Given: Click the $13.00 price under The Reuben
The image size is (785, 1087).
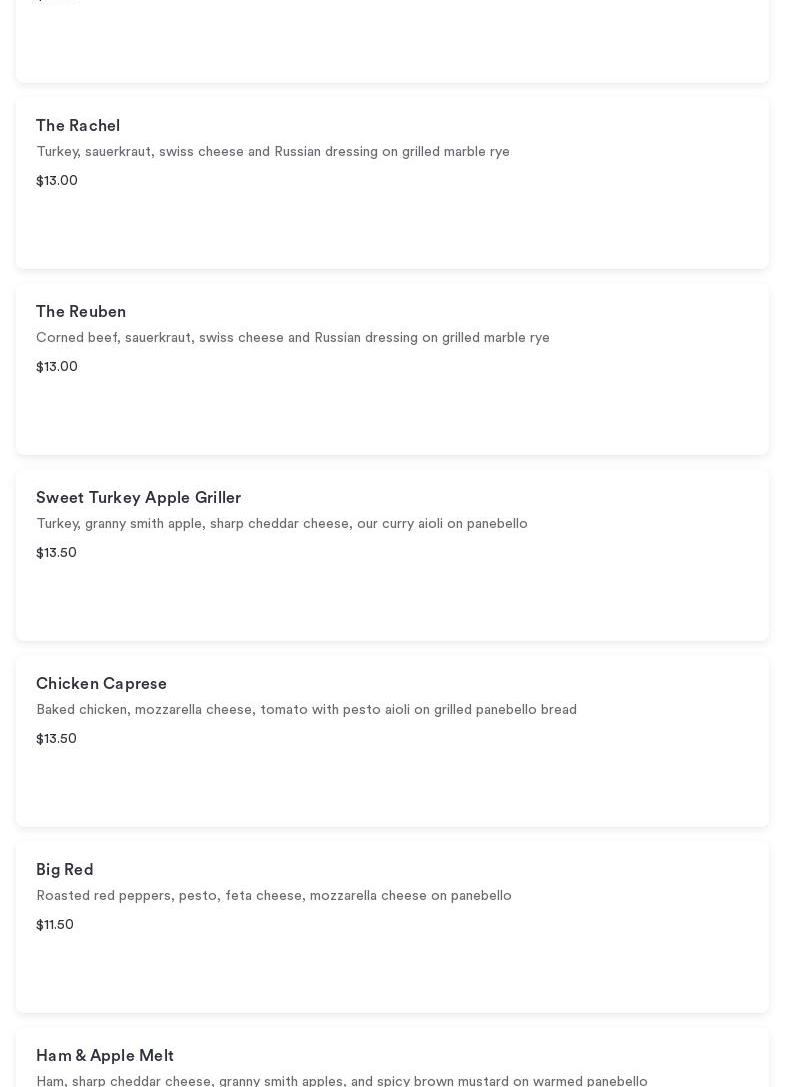Looking at the screenshot, I should coord(57,367).
